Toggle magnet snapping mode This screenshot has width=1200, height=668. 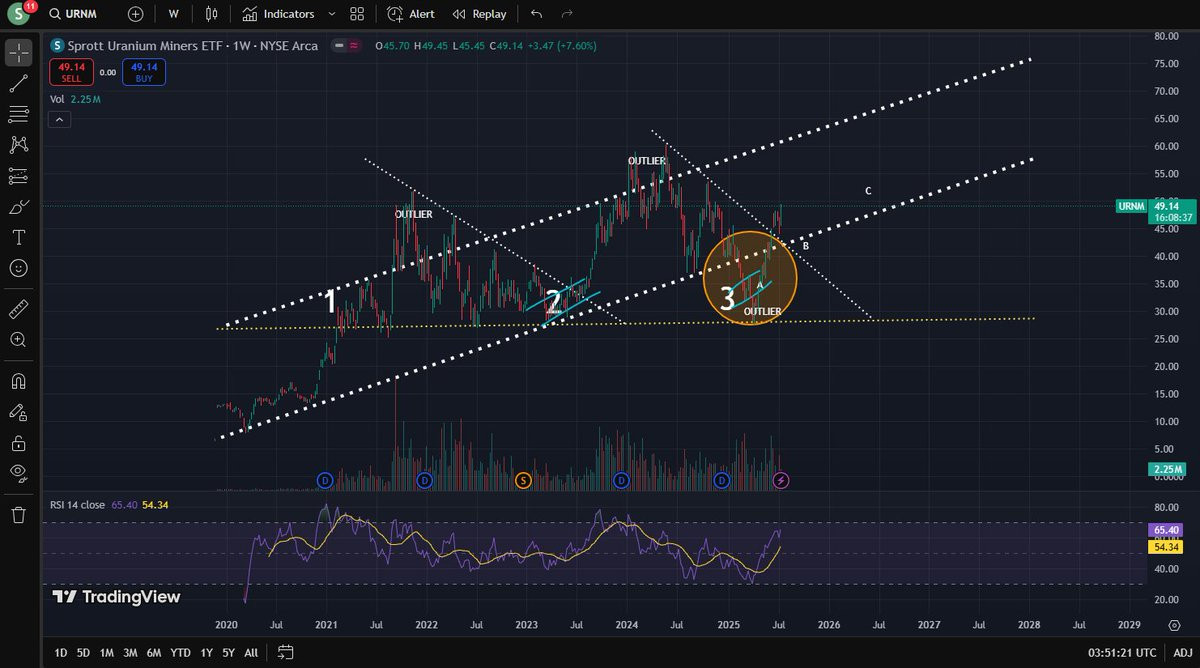18,381
